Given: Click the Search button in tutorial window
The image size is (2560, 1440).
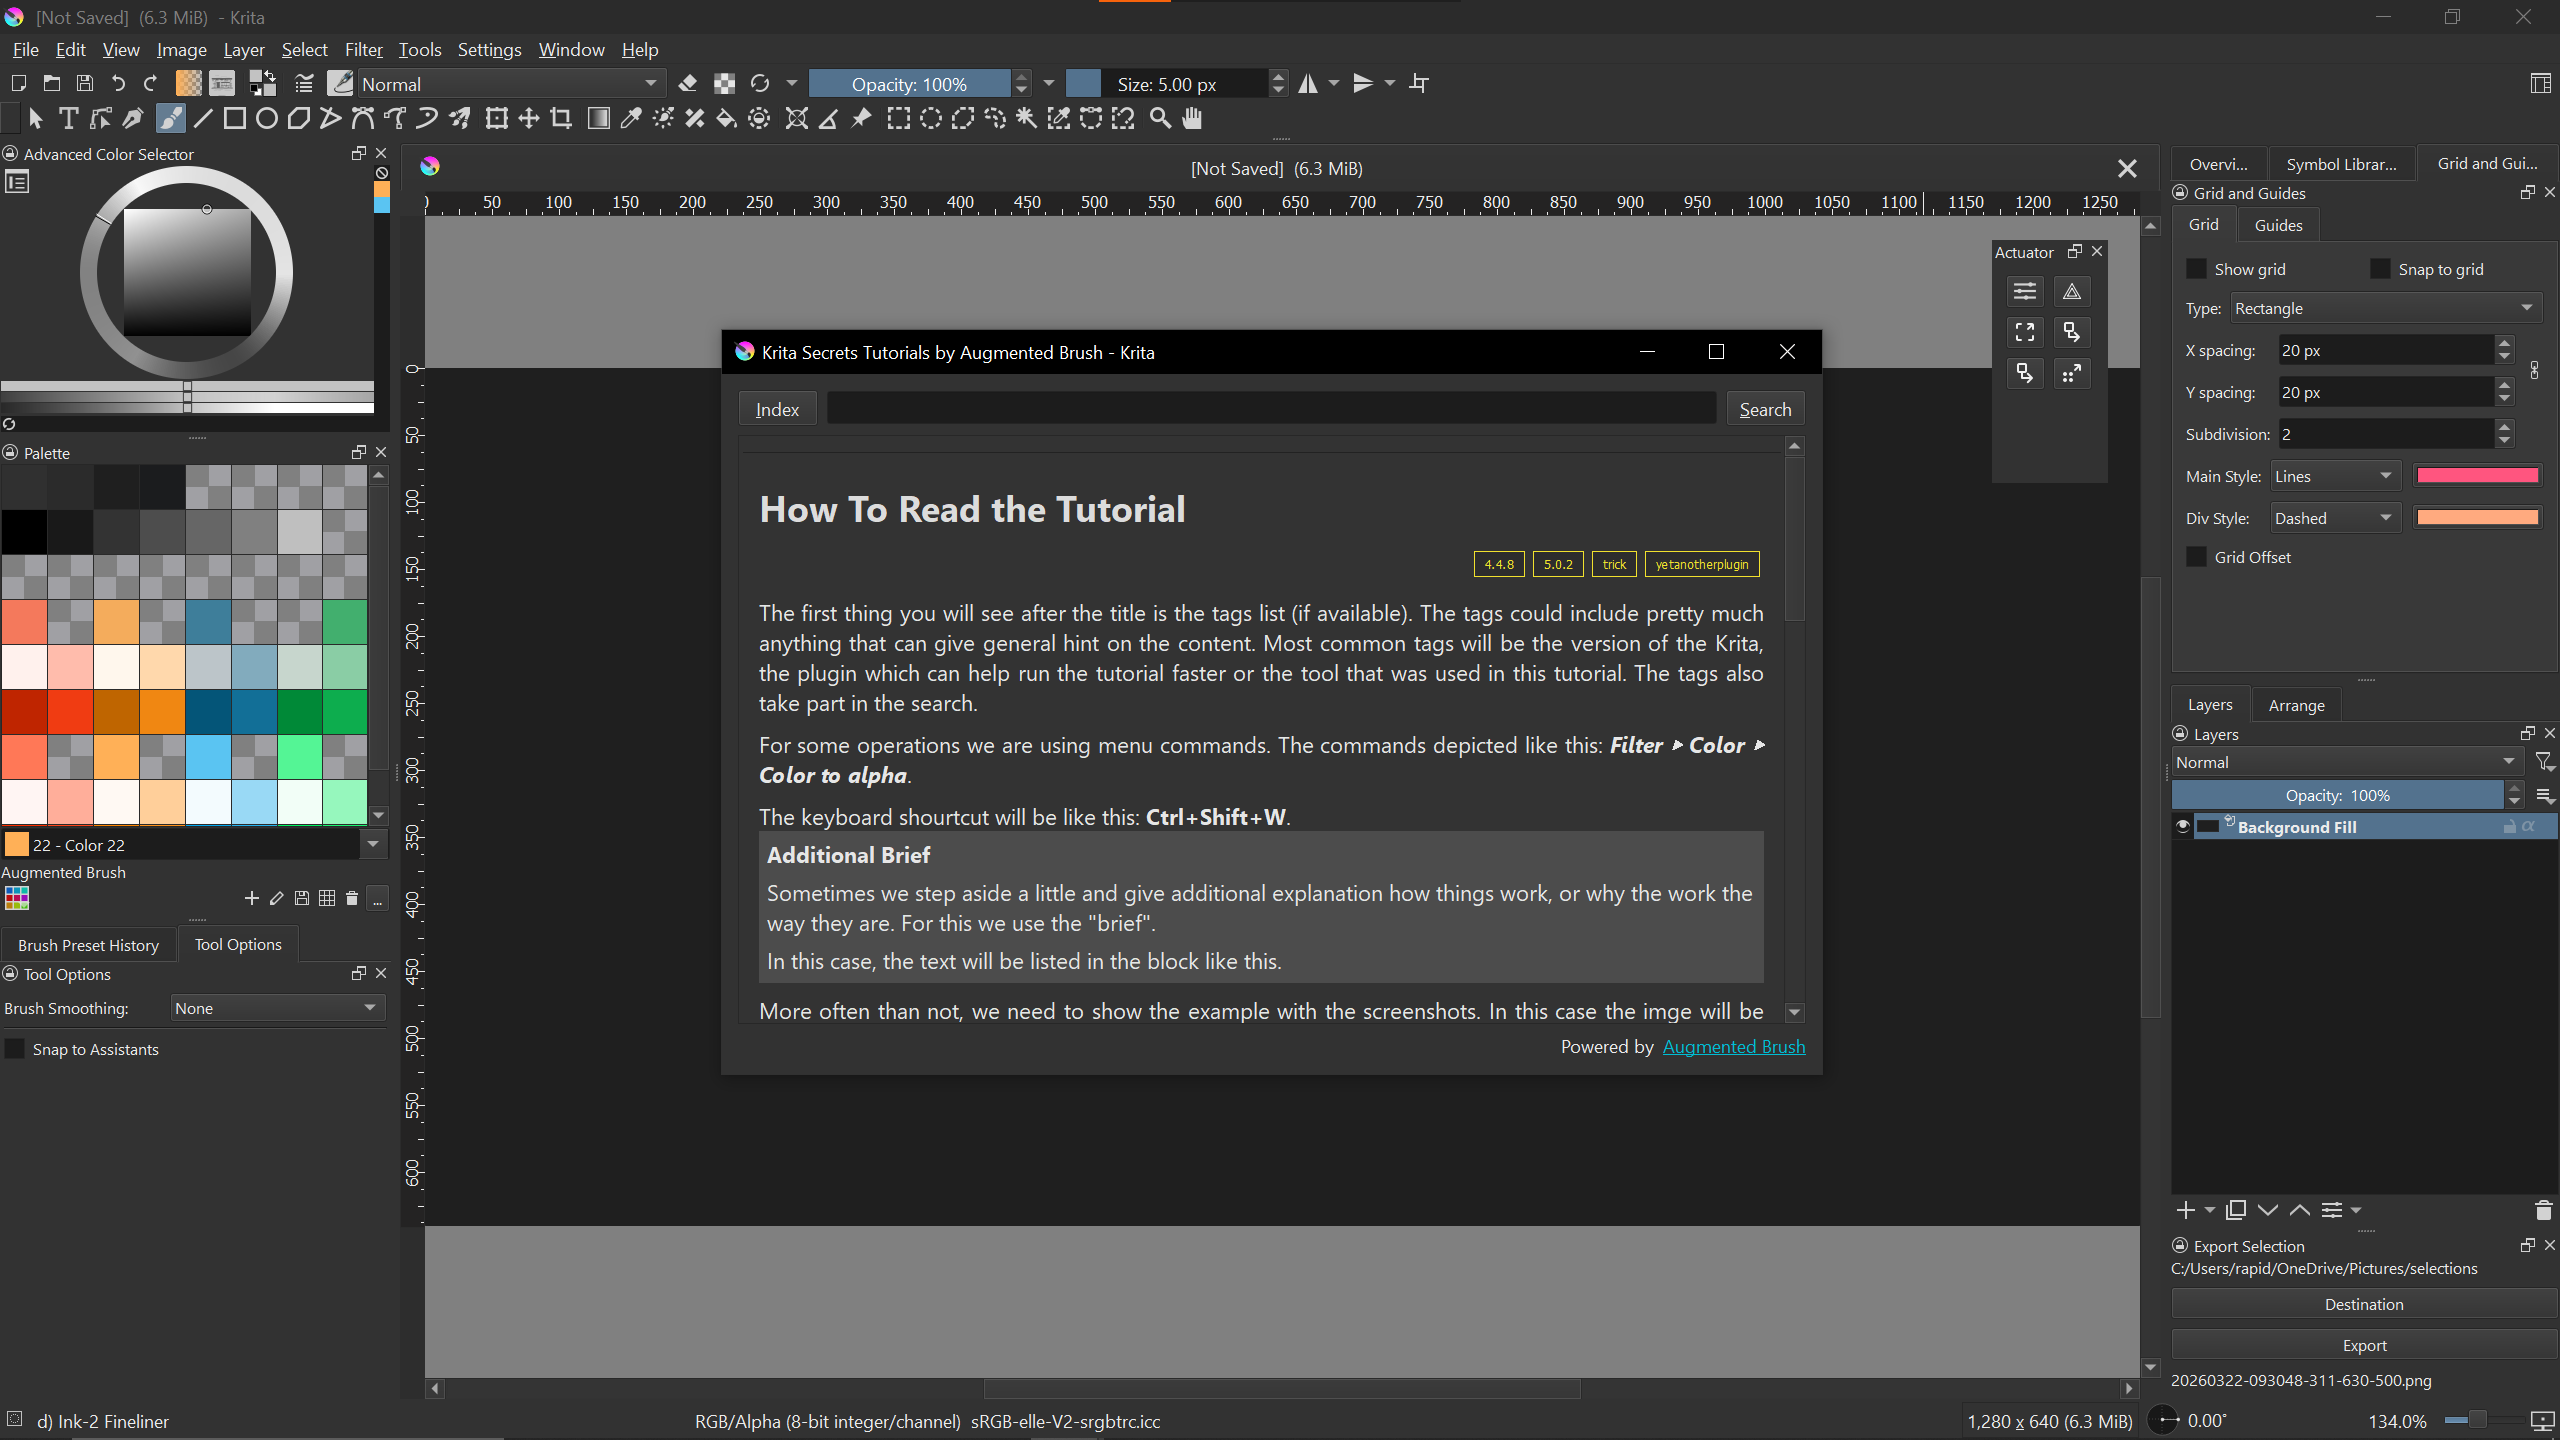Looking at the screenshot, I should [x=1764, y=410].
